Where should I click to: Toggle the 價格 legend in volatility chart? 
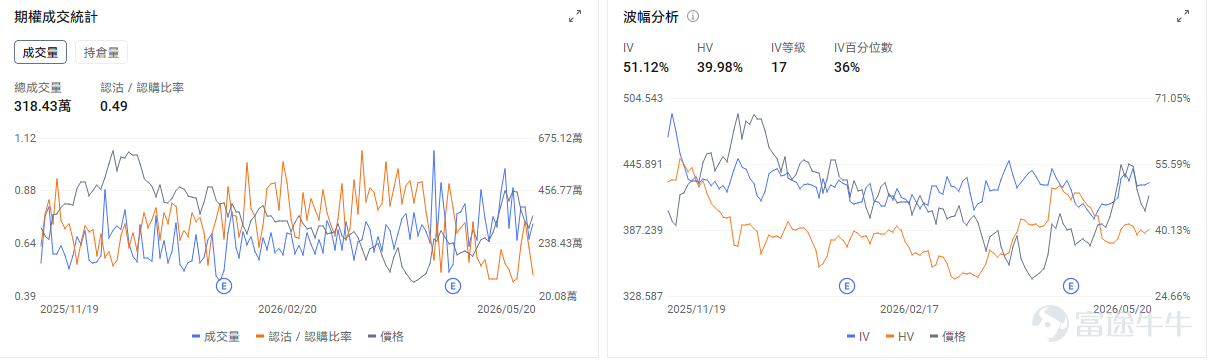click(949, 337)
